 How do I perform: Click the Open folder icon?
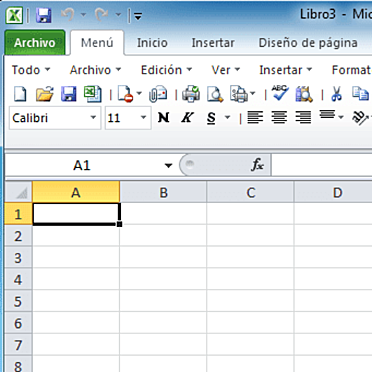(x=45, y=94)
